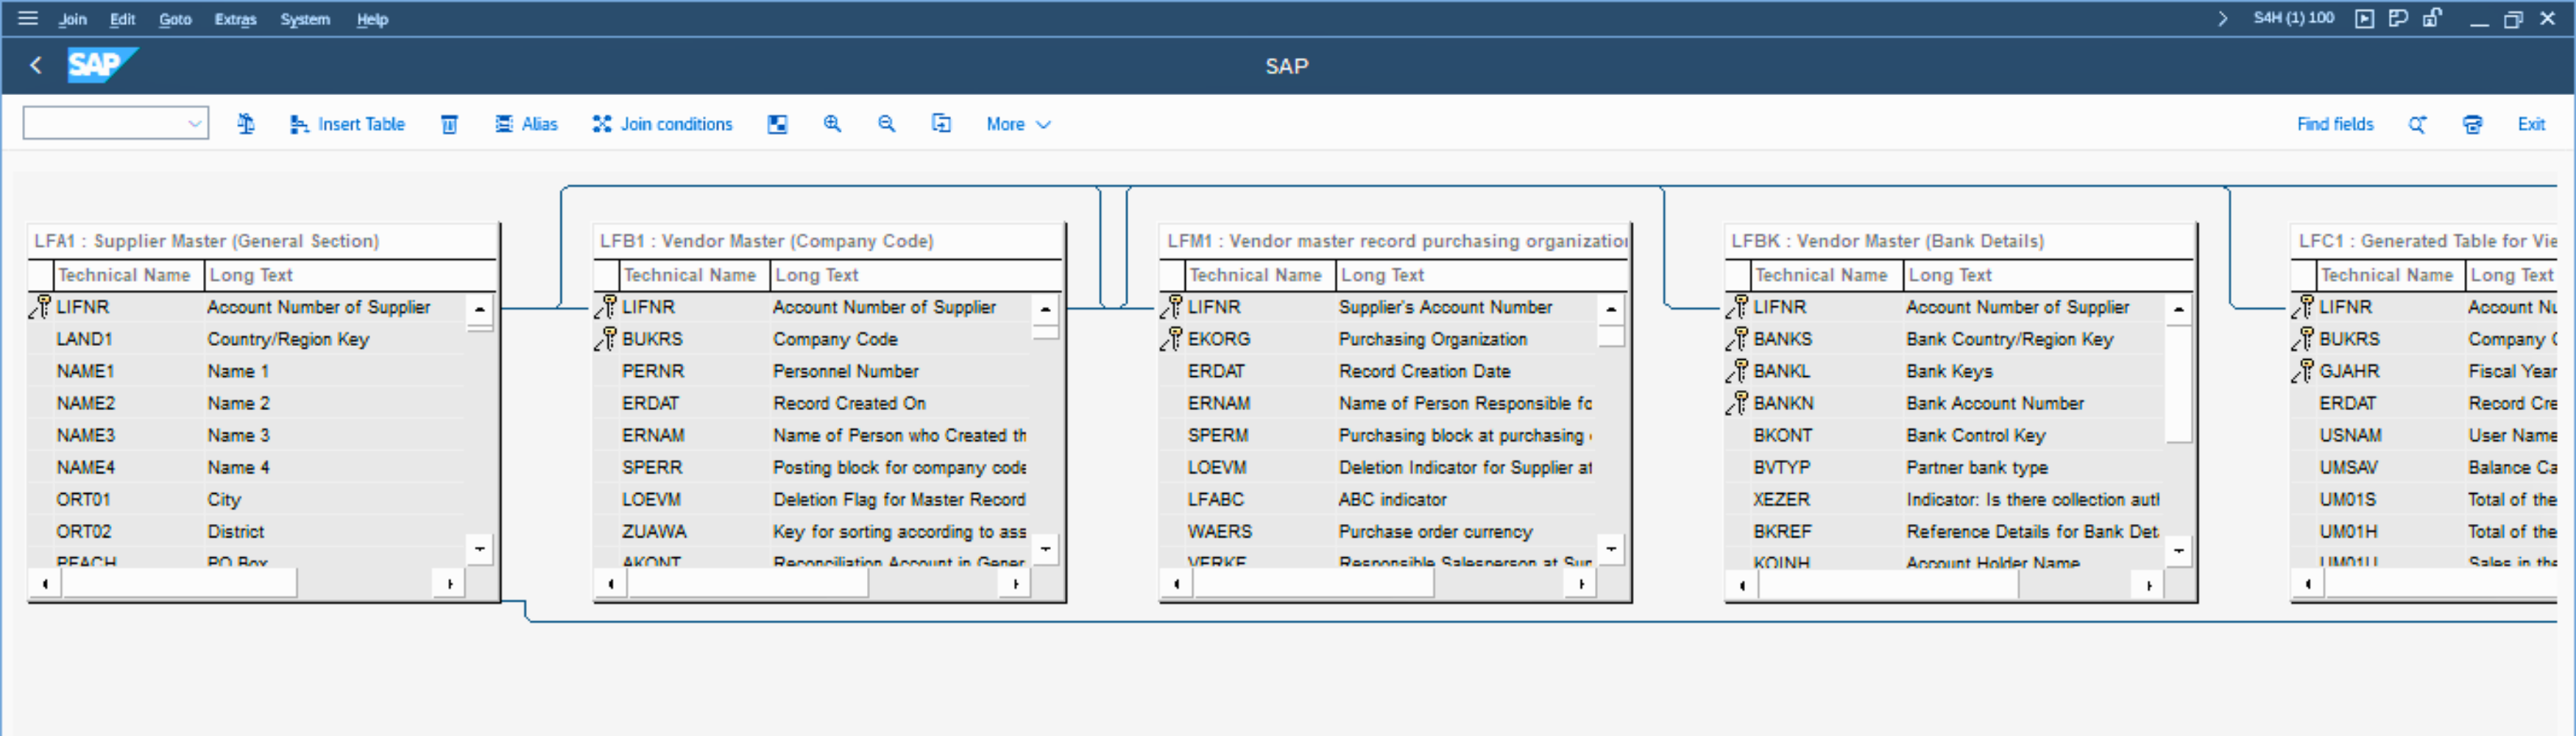Open the Extras menu
Viewport: 2576px width, 736px height.
(235, 19)
